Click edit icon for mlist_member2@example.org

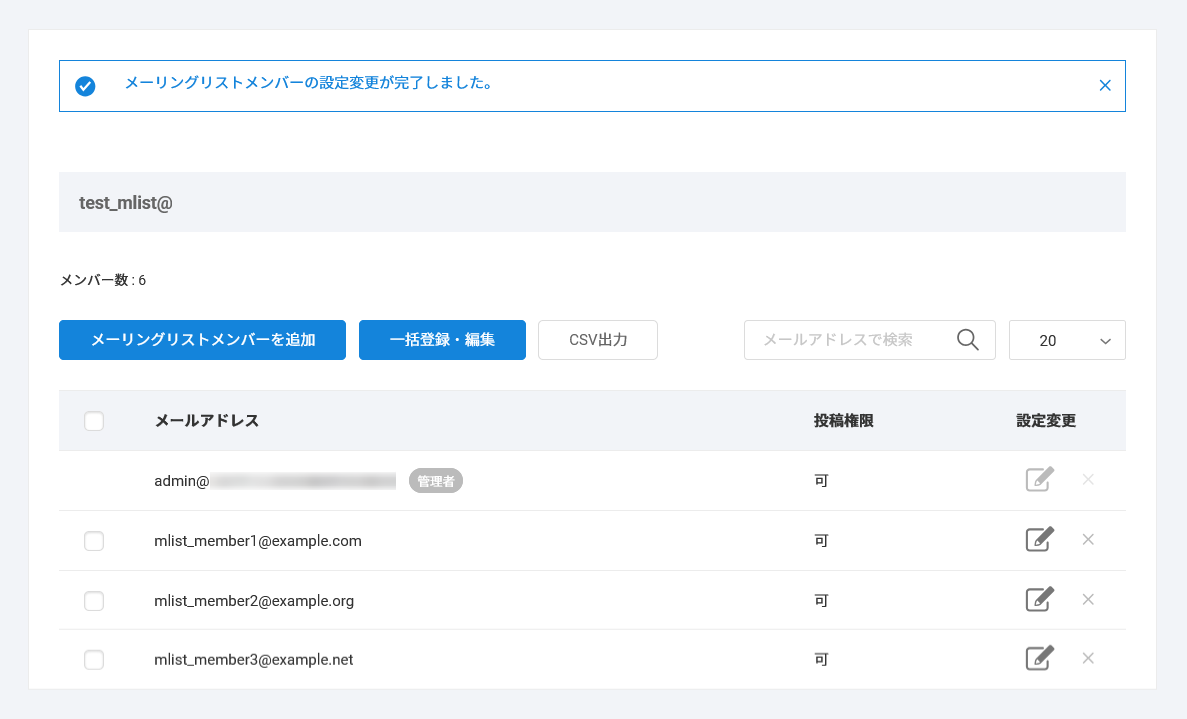(x=1040, y=600)
